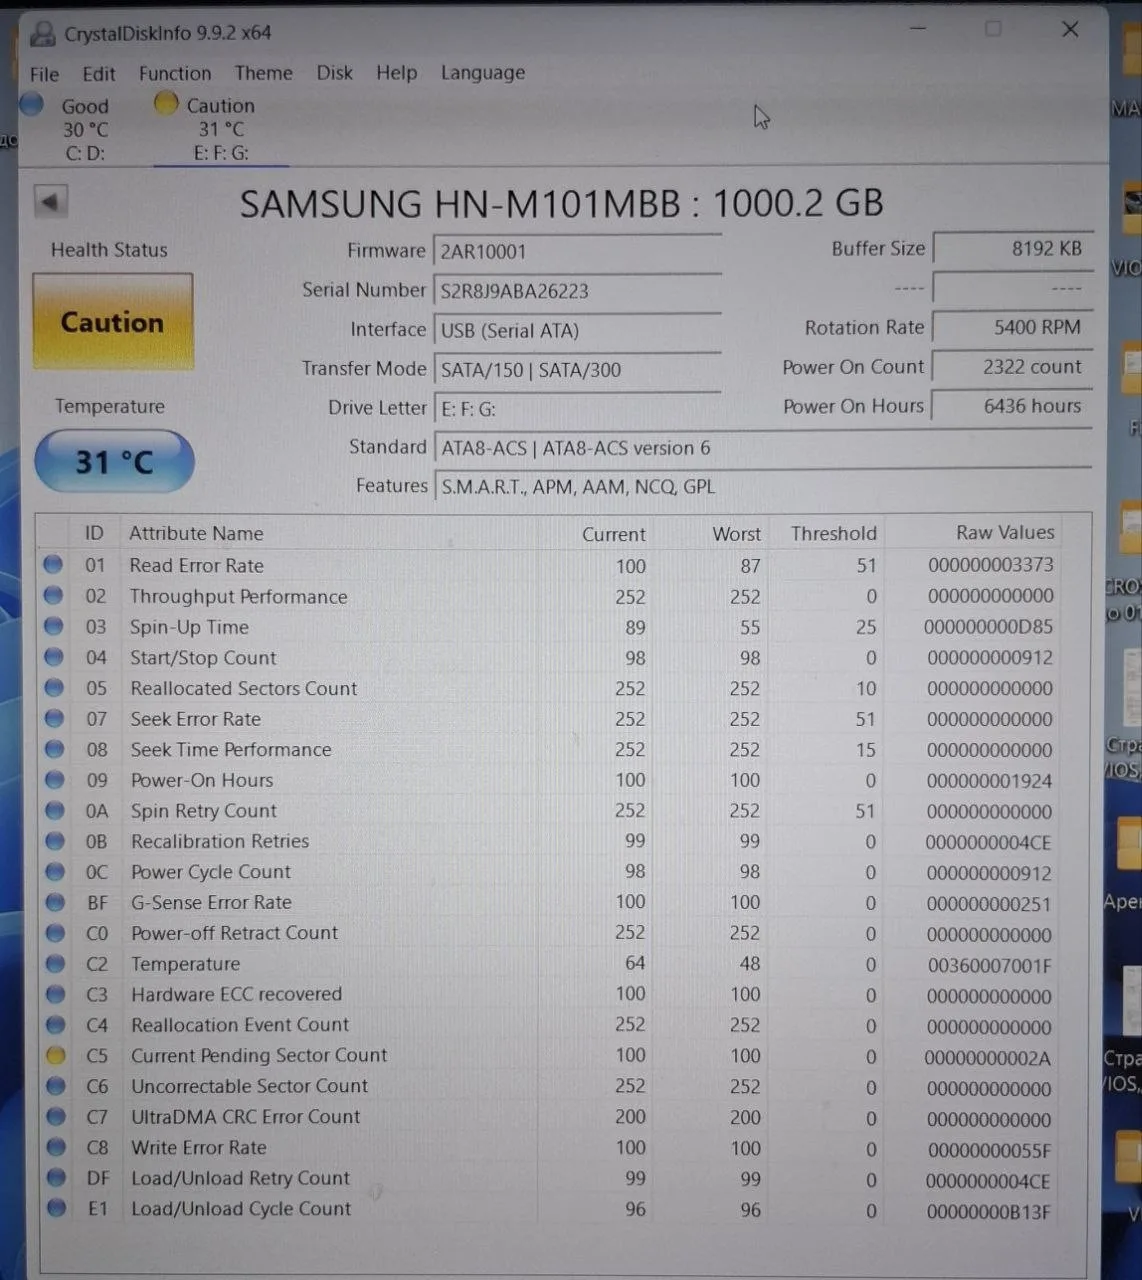1142x1280 pixels.
Task: Click the Features field S.M.A.R.T., APM, AAM
Action: pos(762,487)
